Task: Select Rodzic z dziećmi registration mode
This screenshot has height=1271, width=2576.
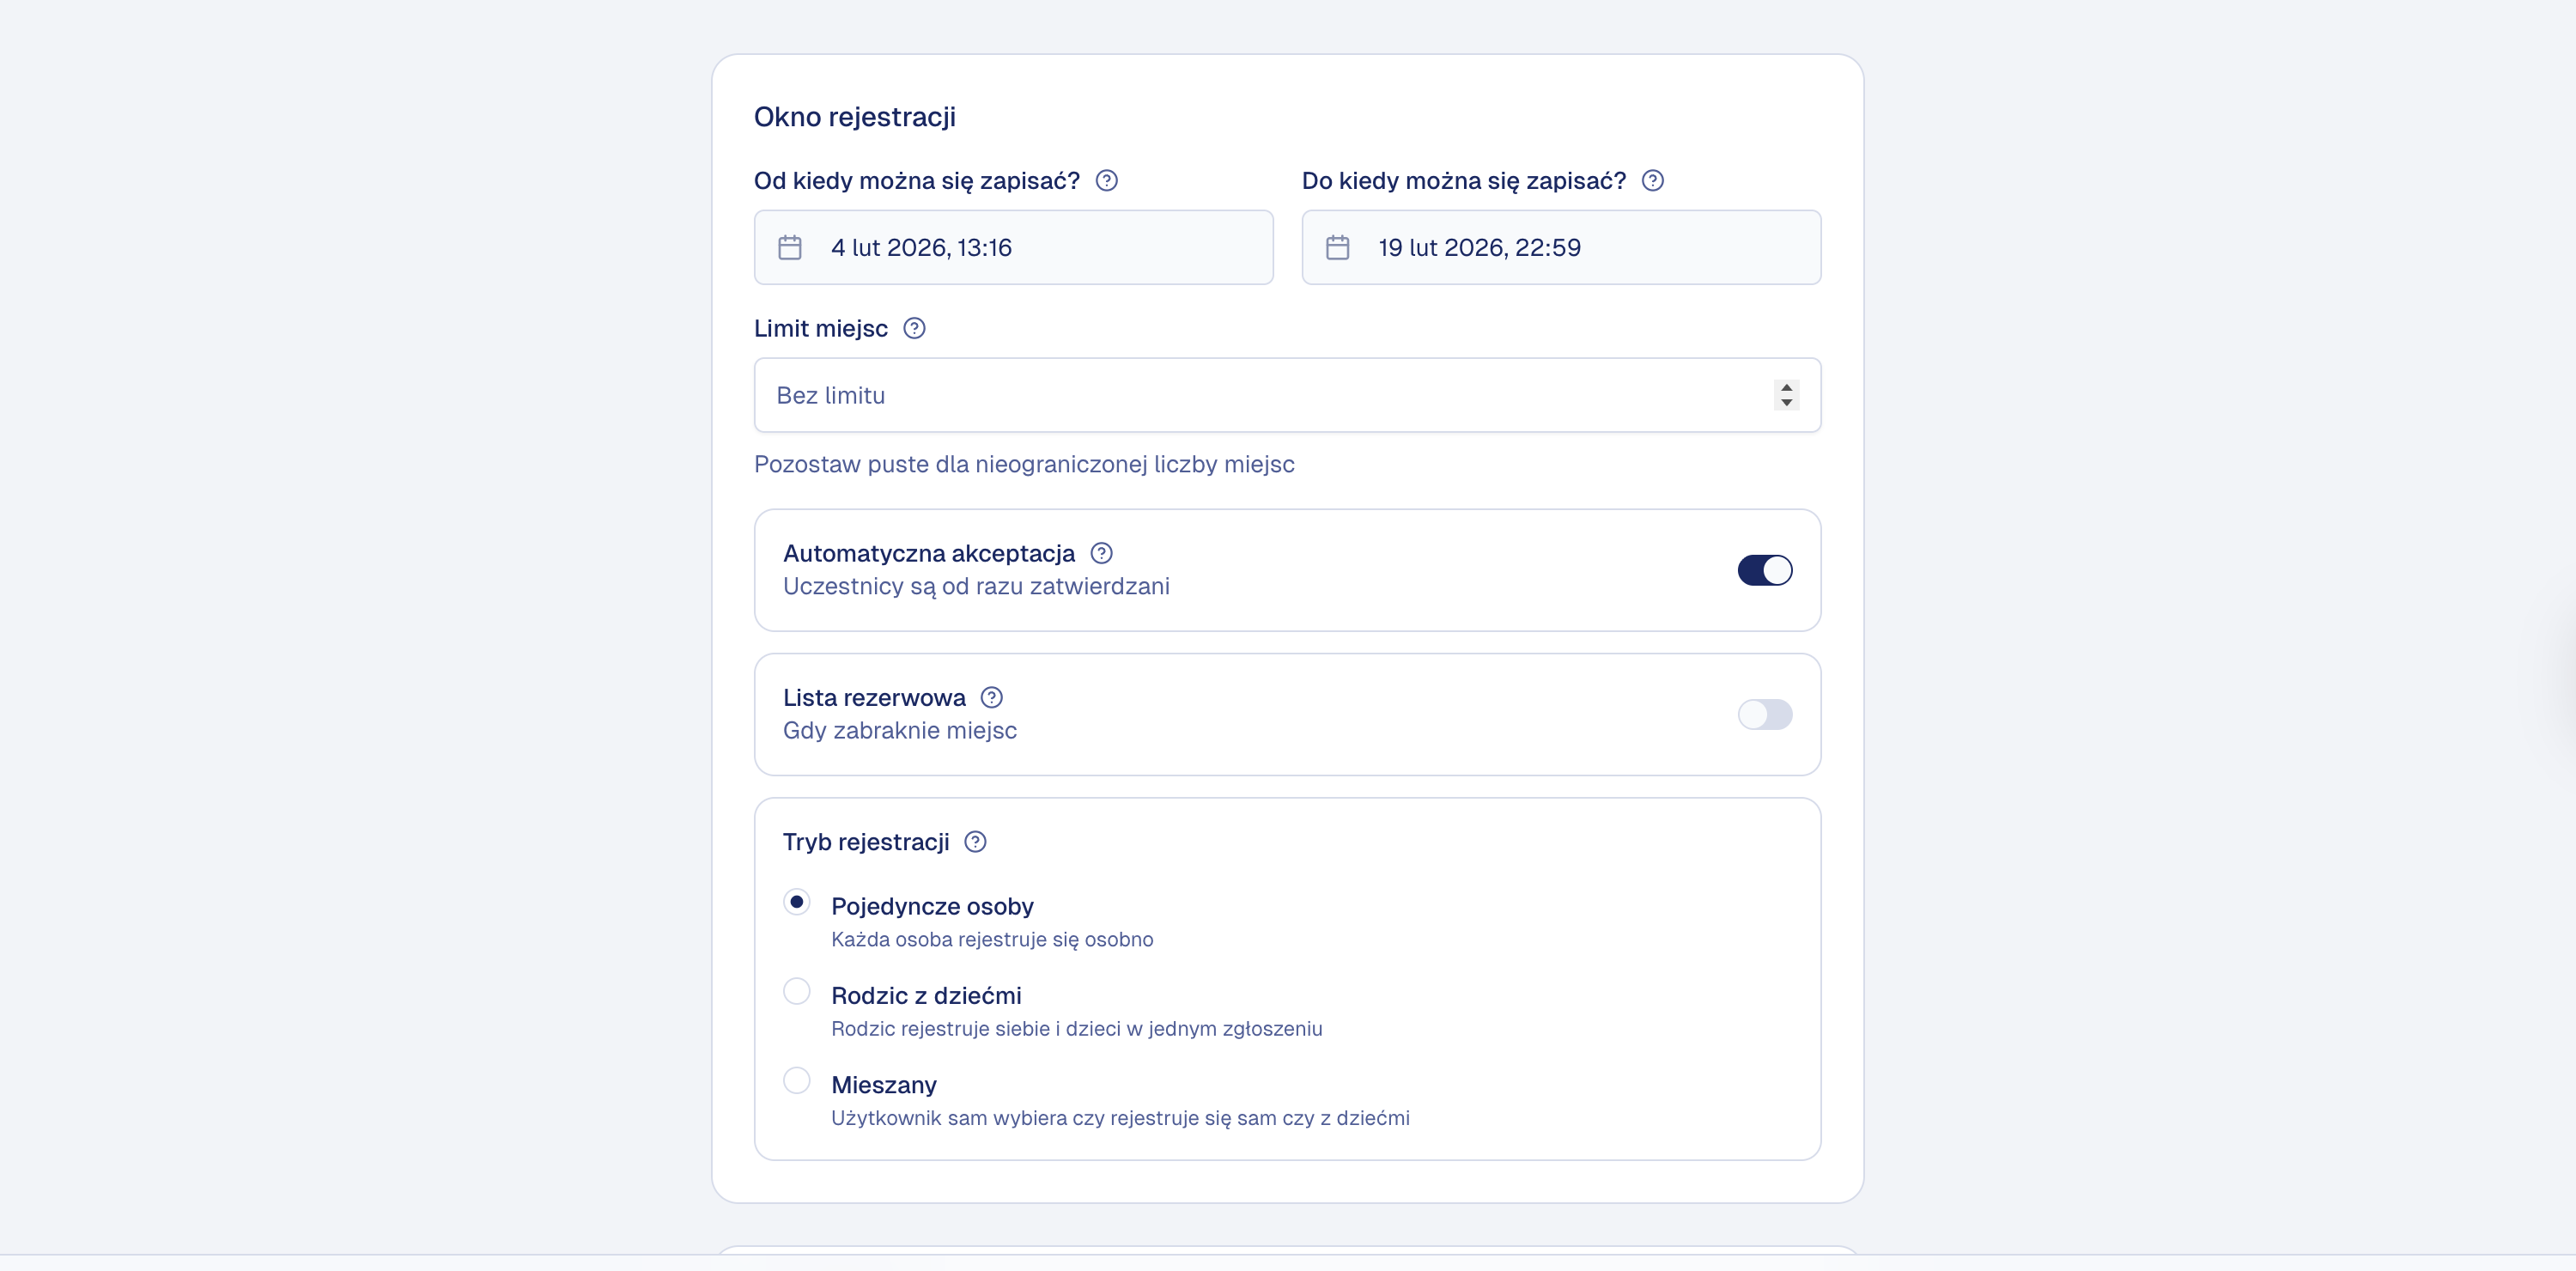Action: (797, 990)
